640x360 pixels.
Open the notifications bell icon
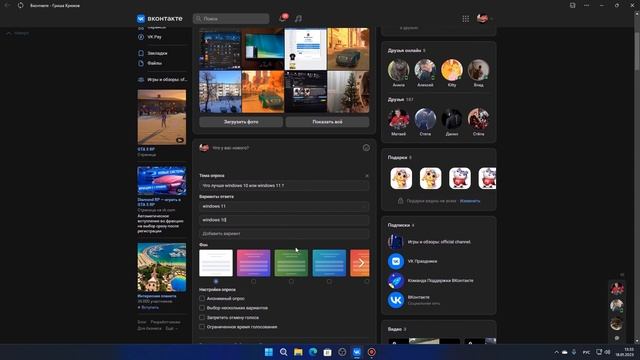click(282, 18)
